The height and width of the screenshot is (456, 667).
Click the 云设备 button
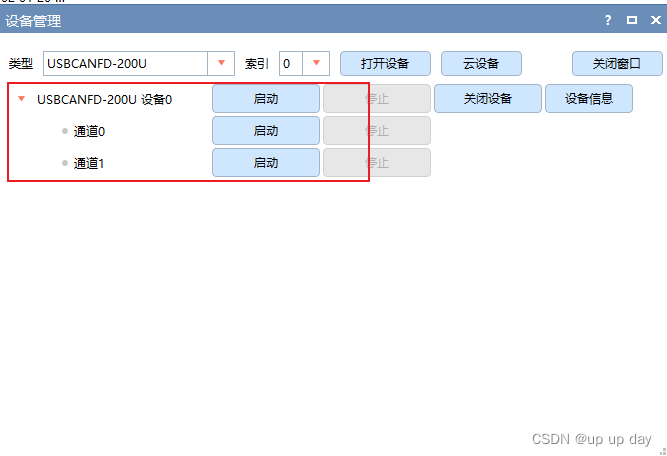click(481, 63)
